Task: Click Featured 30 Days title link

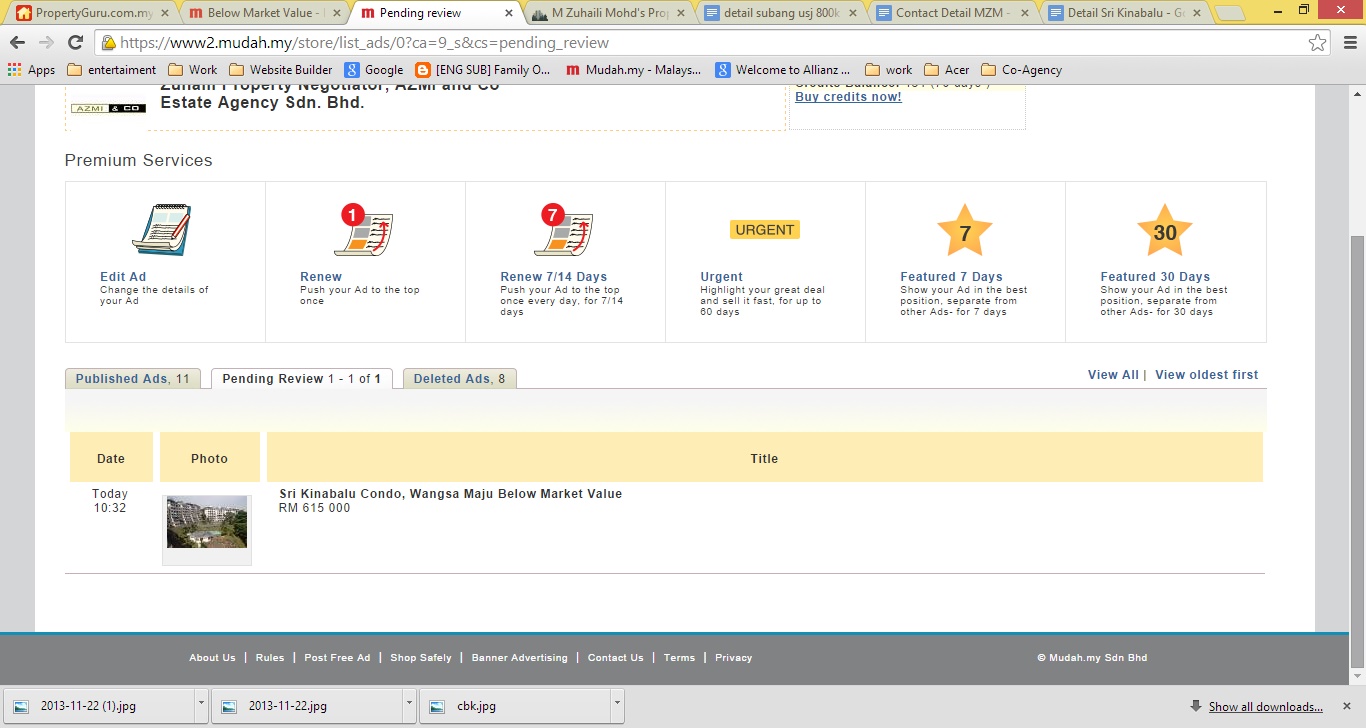Action: tap(1155, 277)
